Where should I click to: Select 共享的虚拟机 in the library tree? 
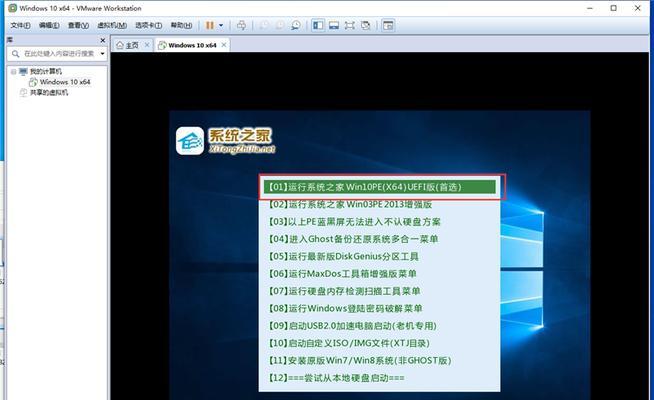coord(49,93)
